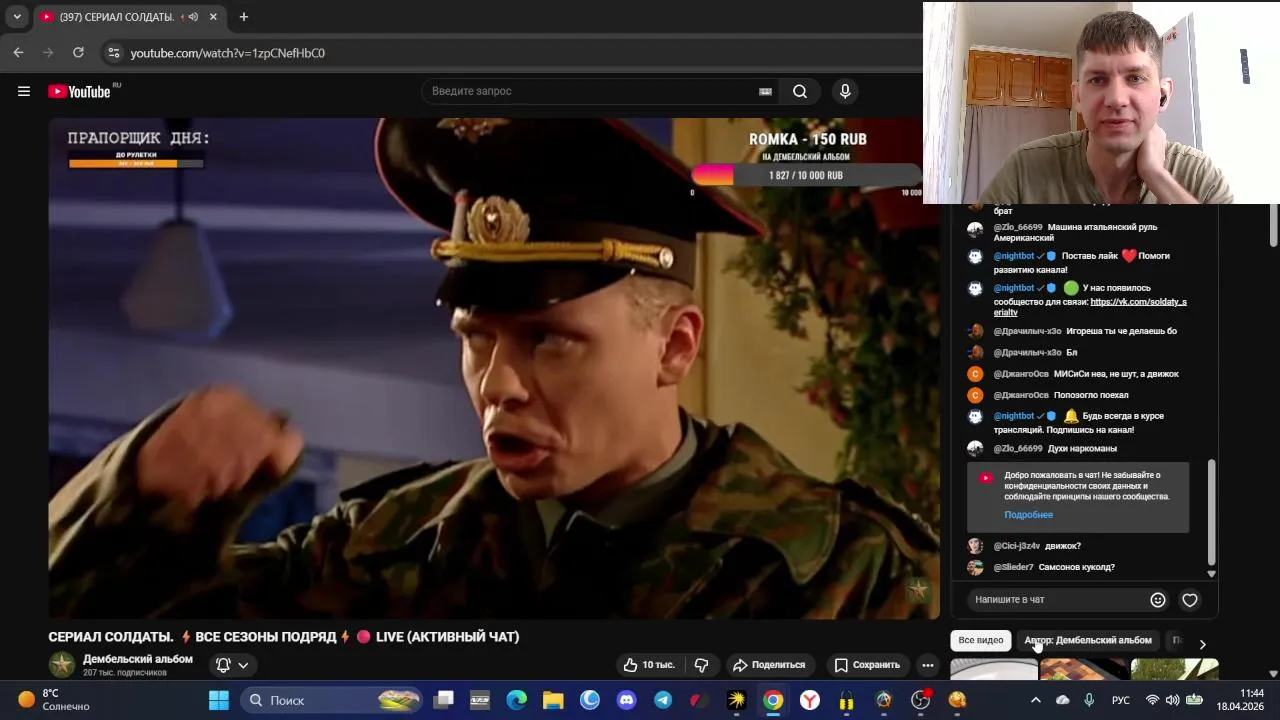View site information icon in address bar
Image resolution: width=1280 pixels, height=720 pixels.
pos(114,53)
